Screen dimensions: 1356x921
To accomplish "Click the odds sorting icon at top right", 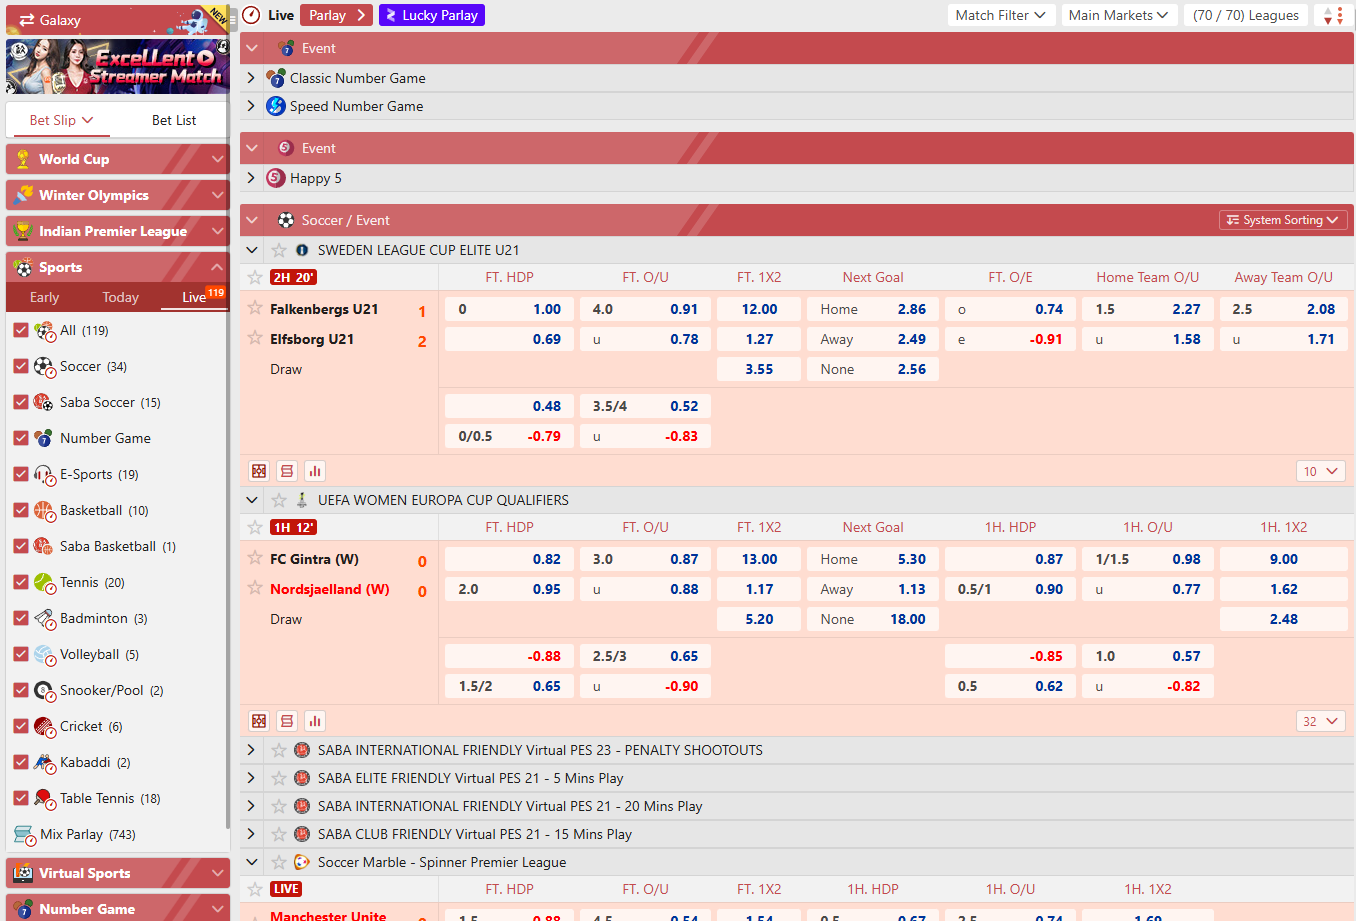I will (1341, 15).
